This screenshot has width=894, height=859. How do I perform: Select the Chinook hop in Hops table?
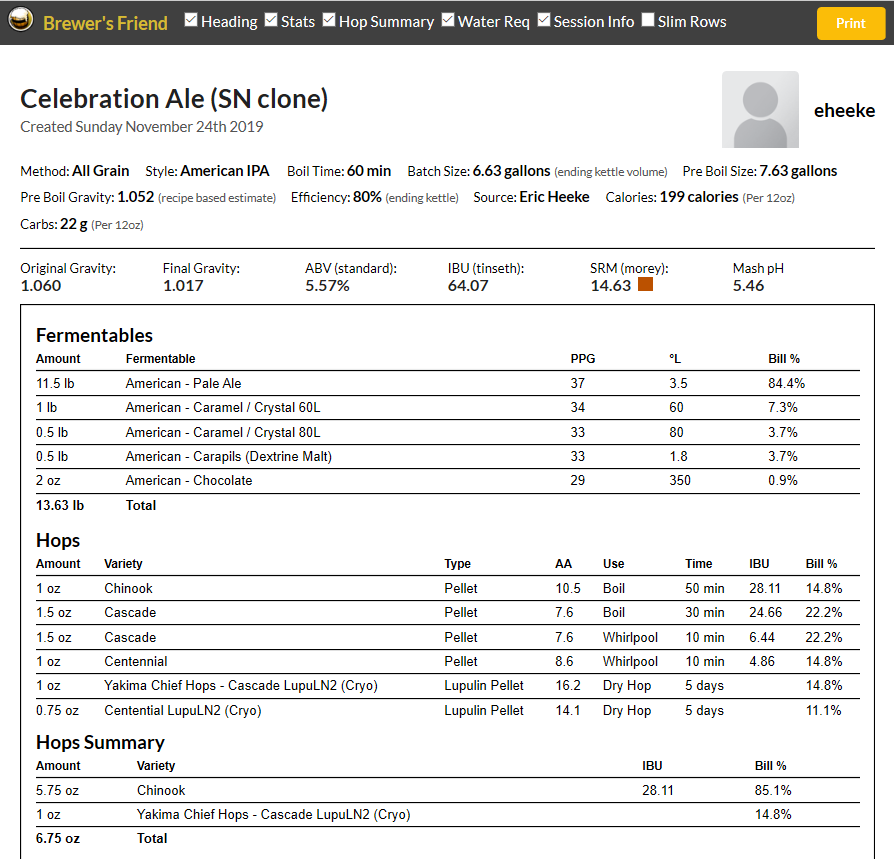pos(128,589)
